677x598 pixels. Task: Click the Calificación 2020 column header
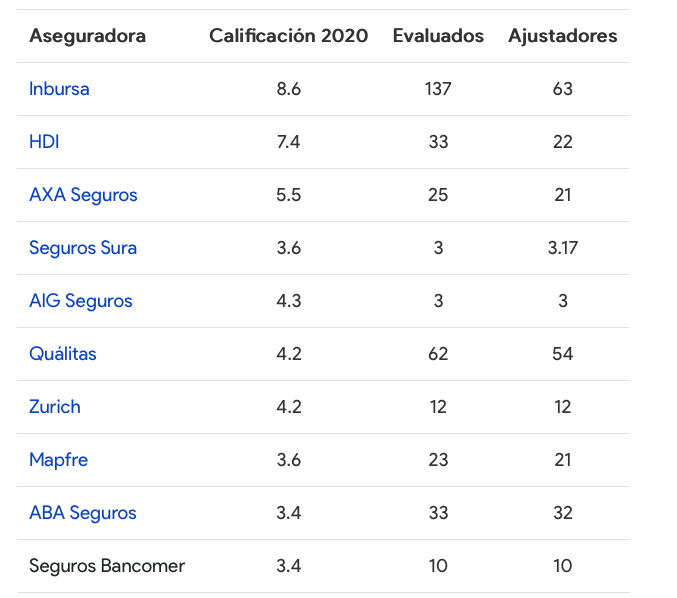click(x=288, y=36)
